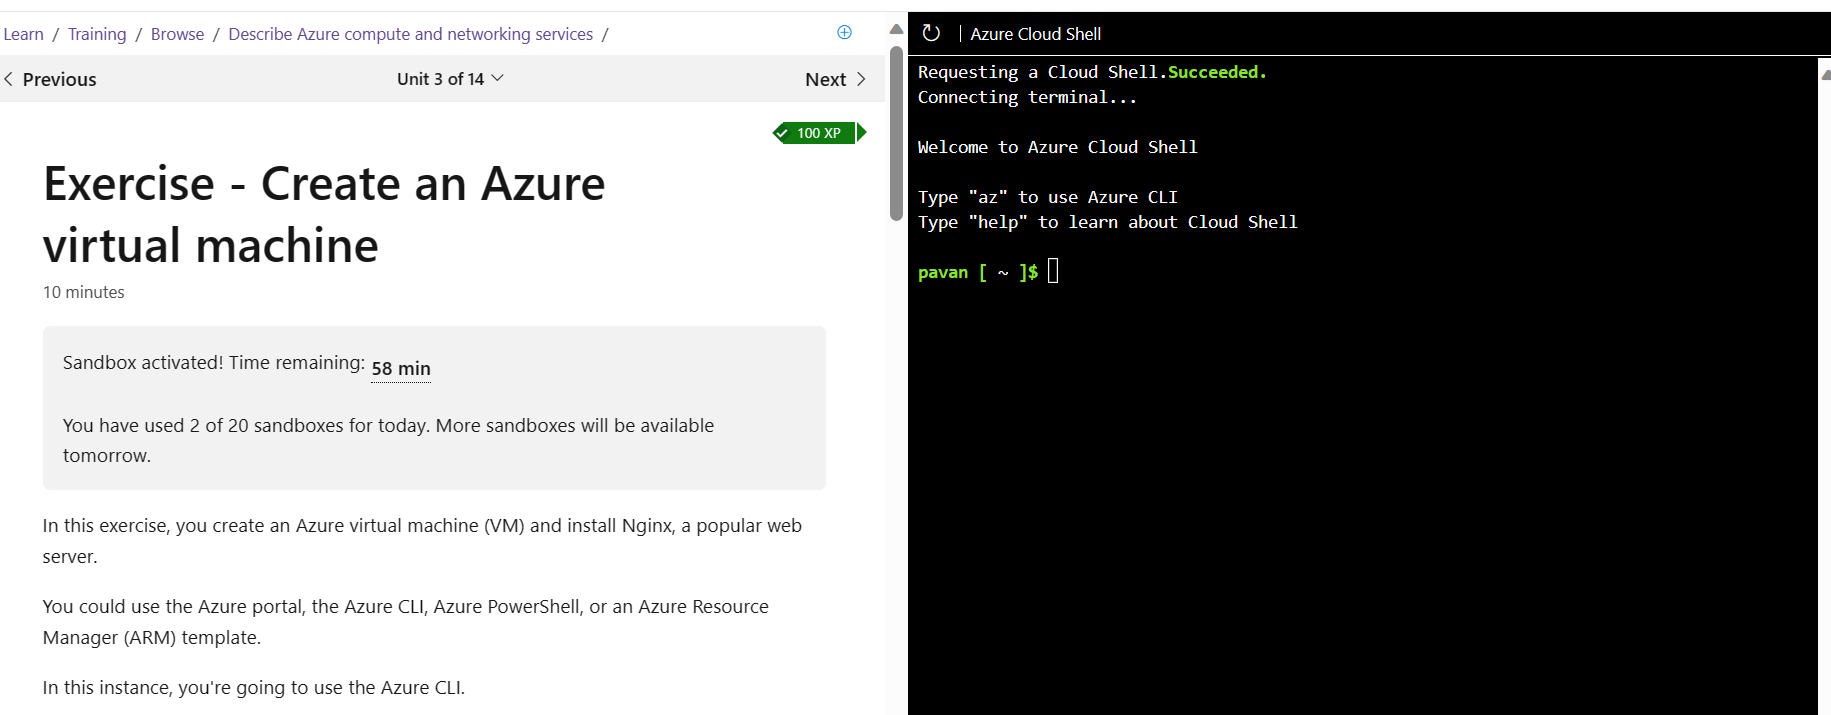Image resolution: width=1831 pixels, height=715 pixels.
Task: Restart Cloud Shell using refresh icon
Action: coord(931,33)
